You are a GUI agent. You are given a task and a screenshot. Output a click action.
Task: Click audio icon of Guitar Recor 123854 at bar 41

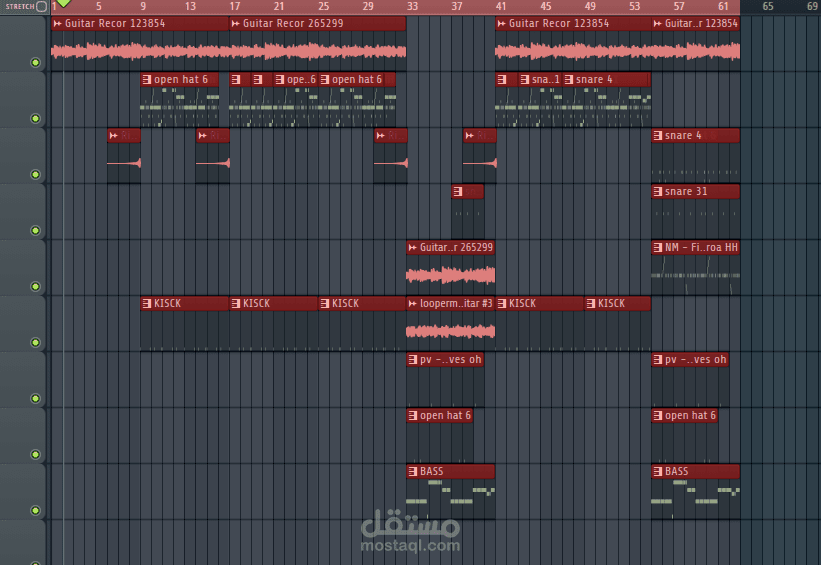(502, 24)
